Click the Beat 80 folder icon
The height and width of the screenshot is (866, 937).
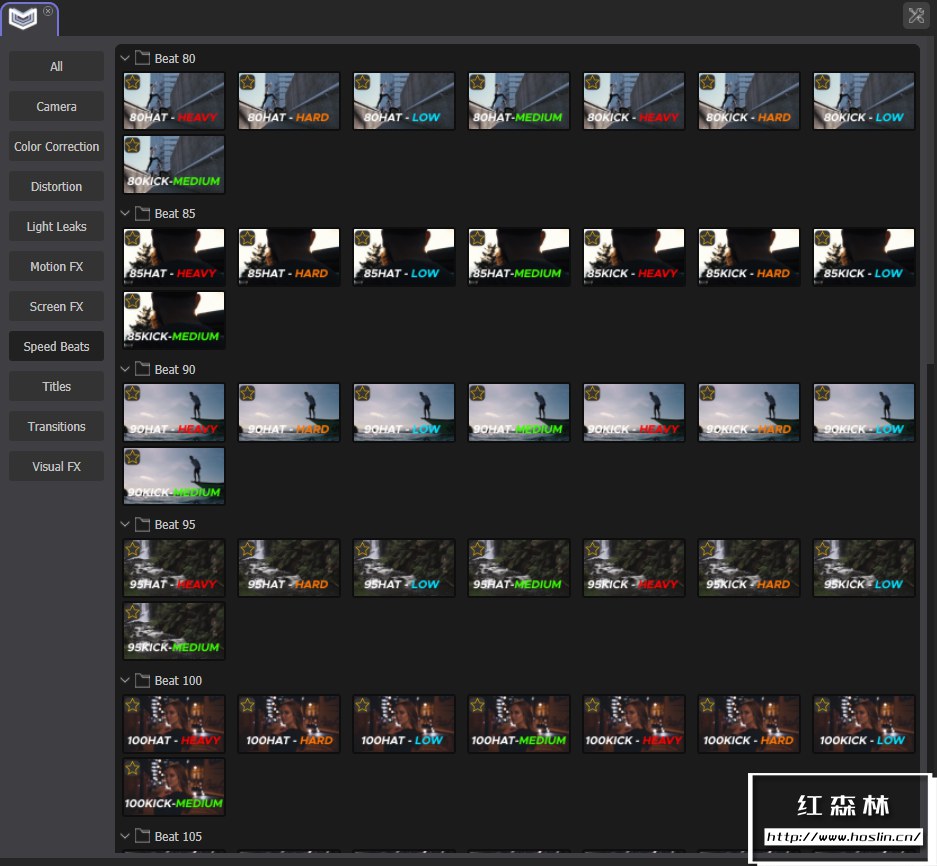point(142,57)
